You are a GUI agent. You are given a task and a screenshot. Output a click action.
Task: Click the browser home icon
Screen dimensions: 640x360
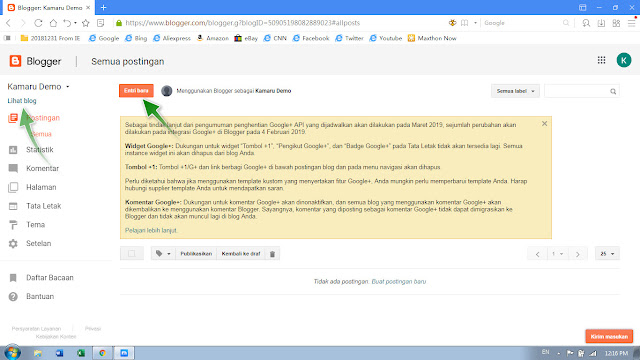pos(53,23)
